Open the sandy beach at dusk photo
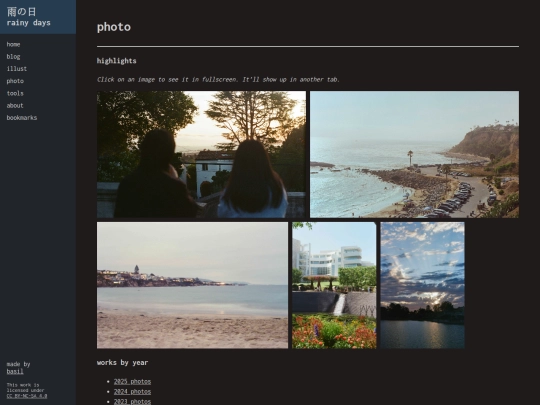 coord(192,285)
